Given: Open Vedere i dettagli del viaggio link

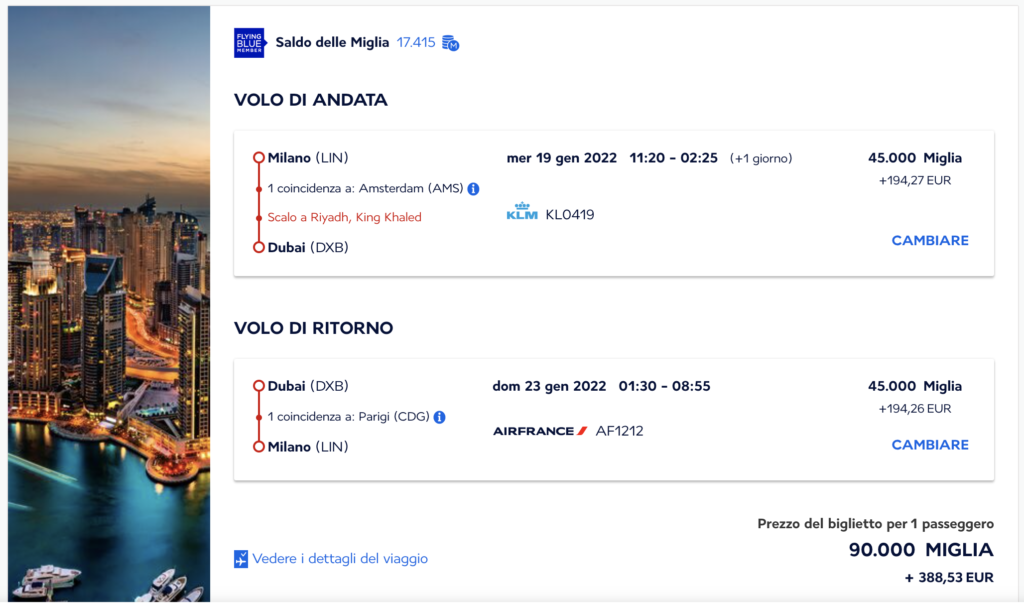Looking at the screenshot, I should tap(340, 559).
